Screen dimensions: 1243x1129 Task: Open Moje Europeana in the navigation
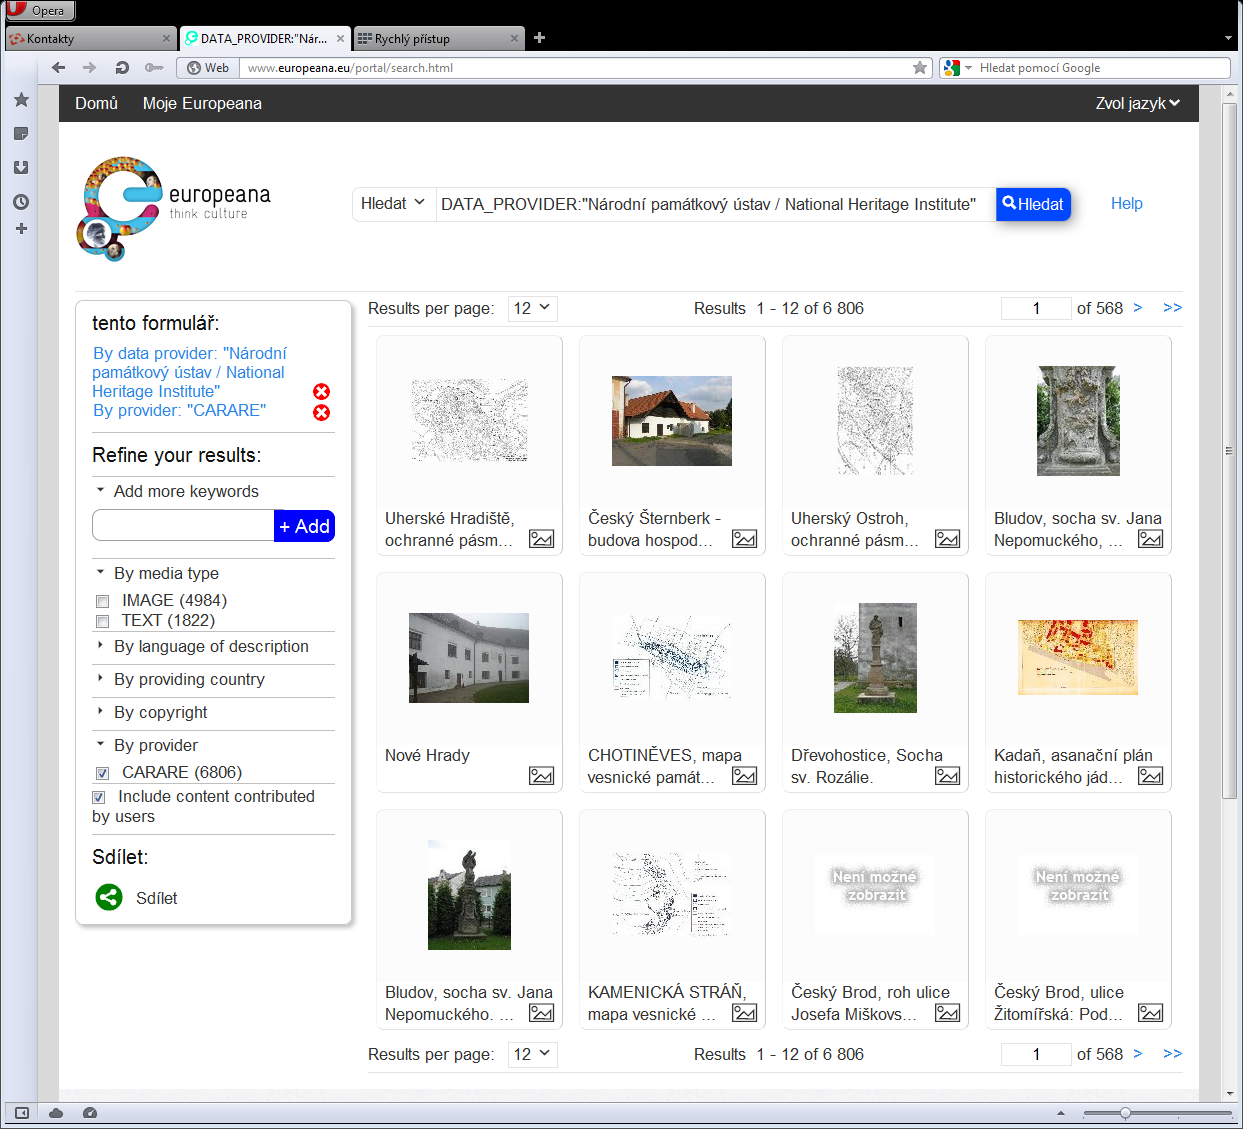click(x=202, y=103)
